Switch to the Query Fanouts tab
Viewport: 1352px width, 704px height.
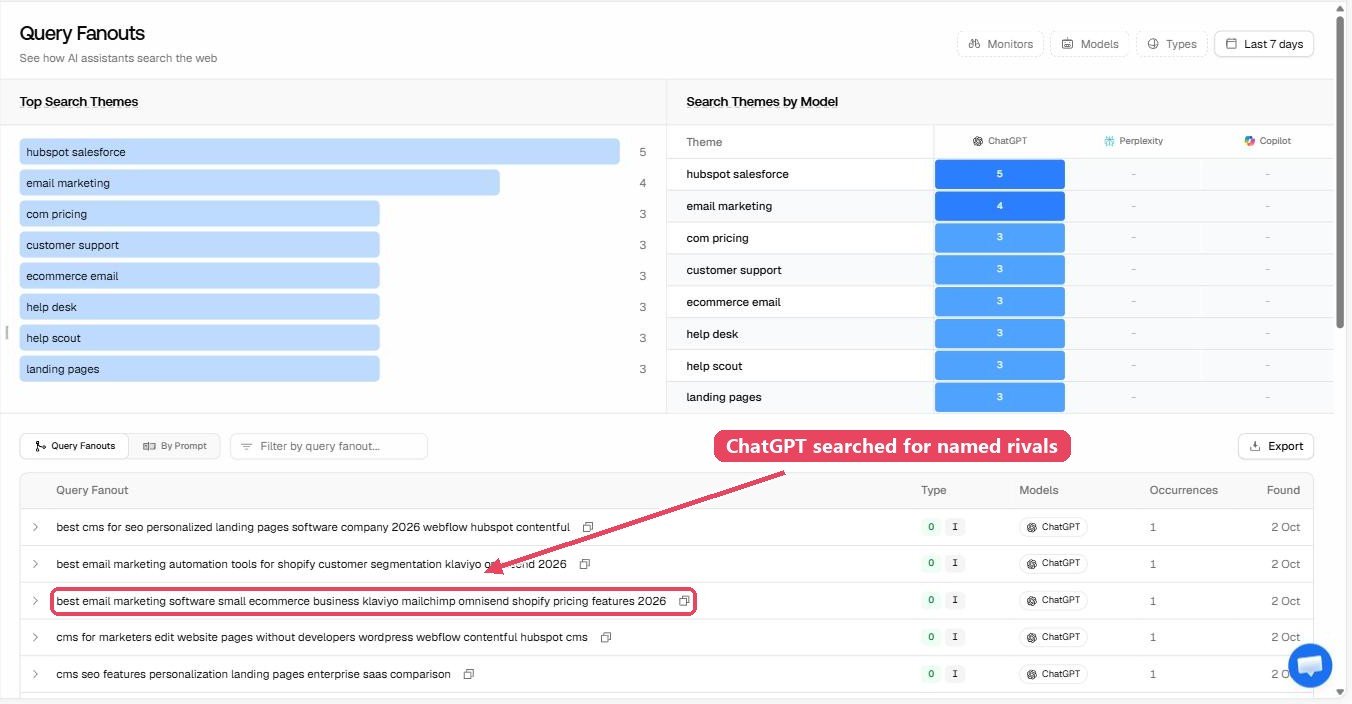(75, 446)
